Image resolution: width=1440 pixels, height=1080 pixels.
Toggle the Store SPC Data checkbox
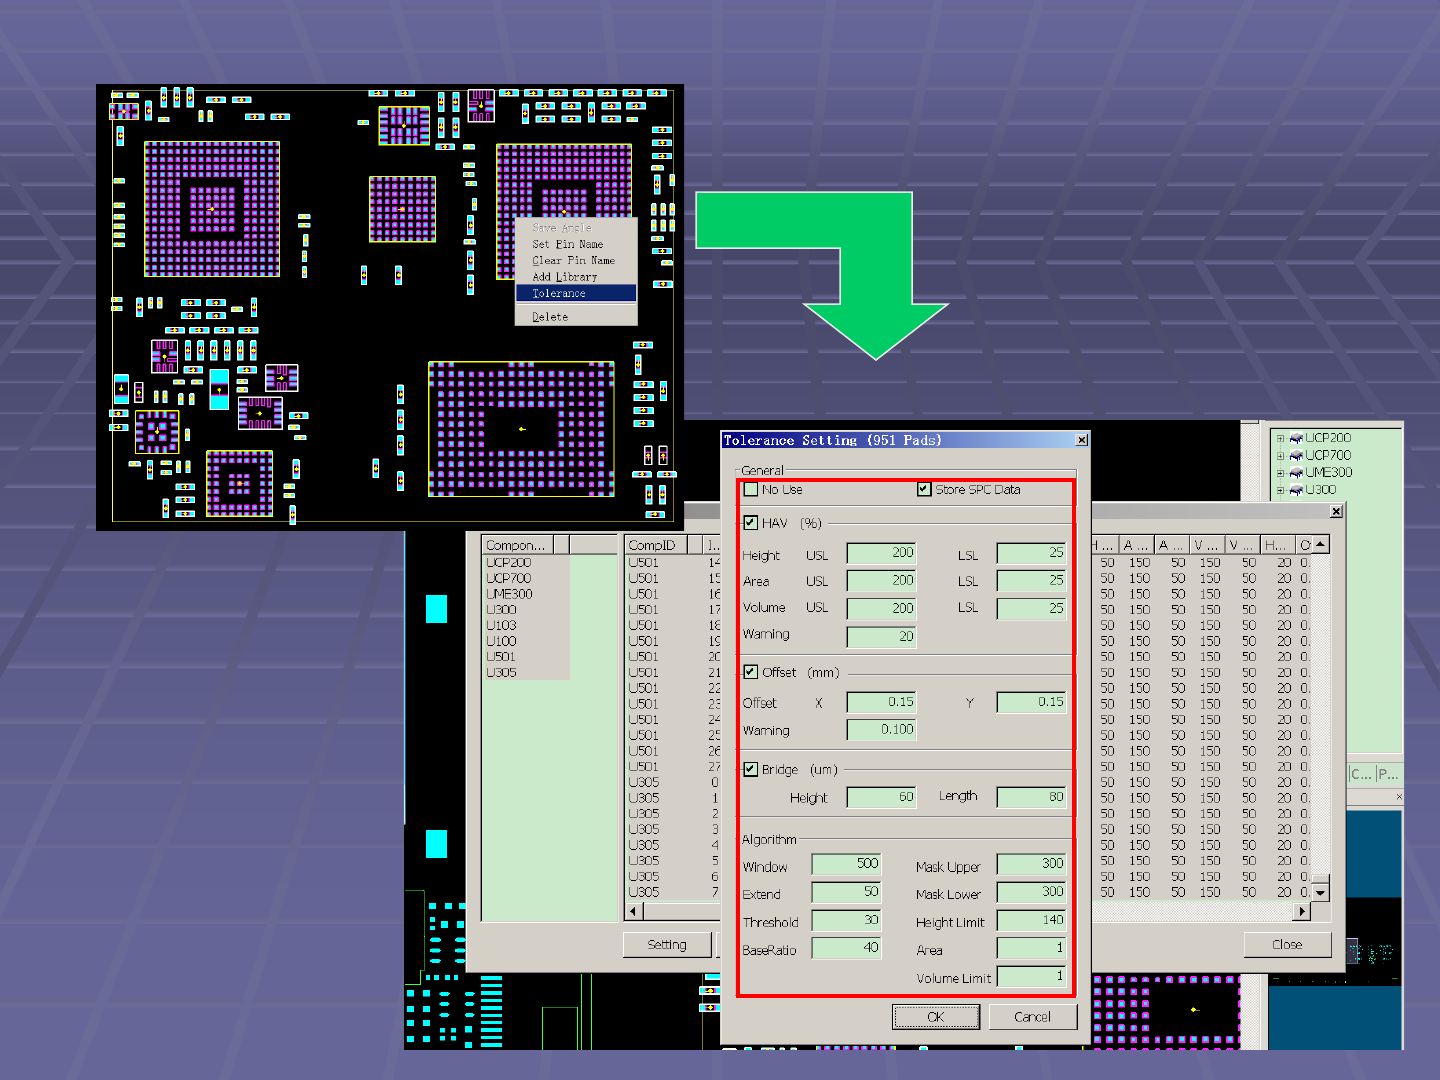pos(924,490)
